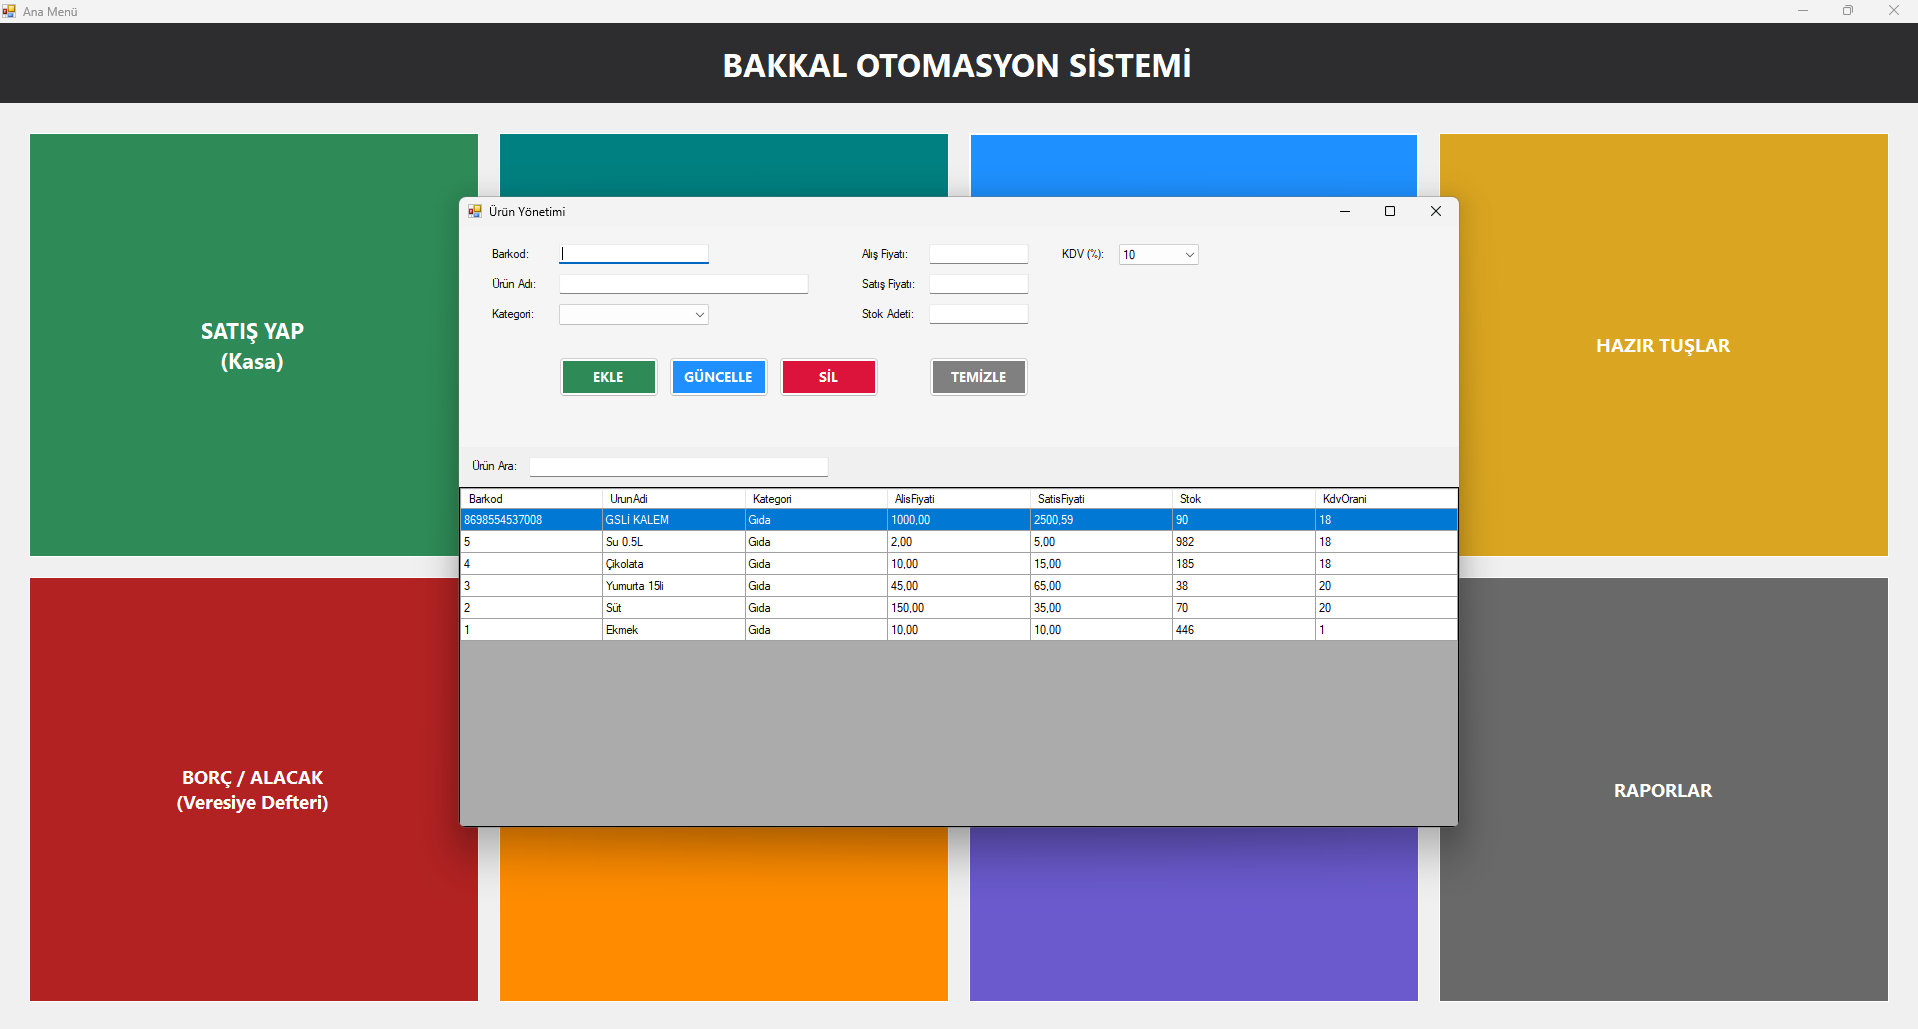This screenshot has height=1029, width=1918.
Task: Click the red SİL button
Action: coord(828,377)
